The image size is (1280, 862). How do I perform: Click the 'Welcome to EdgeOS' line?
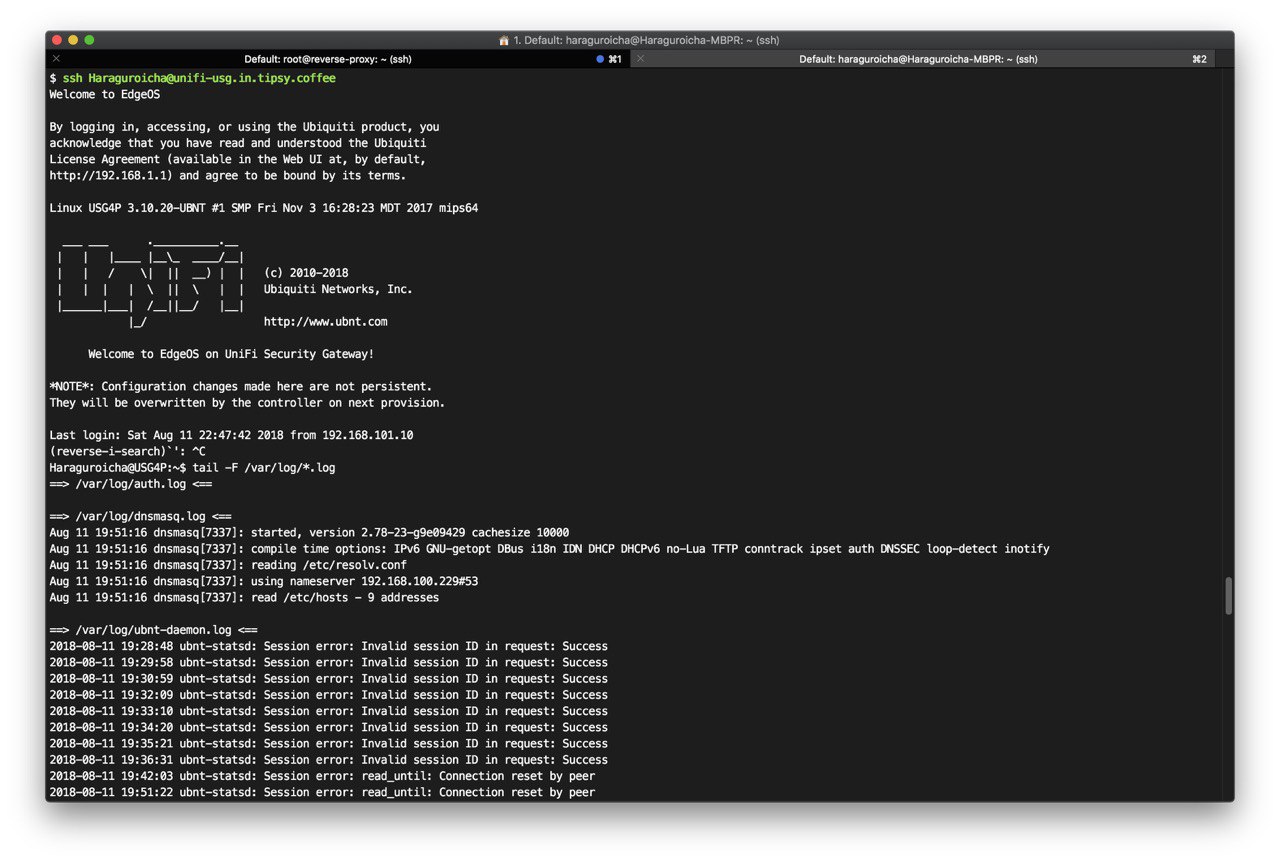[x=105, y=95]
